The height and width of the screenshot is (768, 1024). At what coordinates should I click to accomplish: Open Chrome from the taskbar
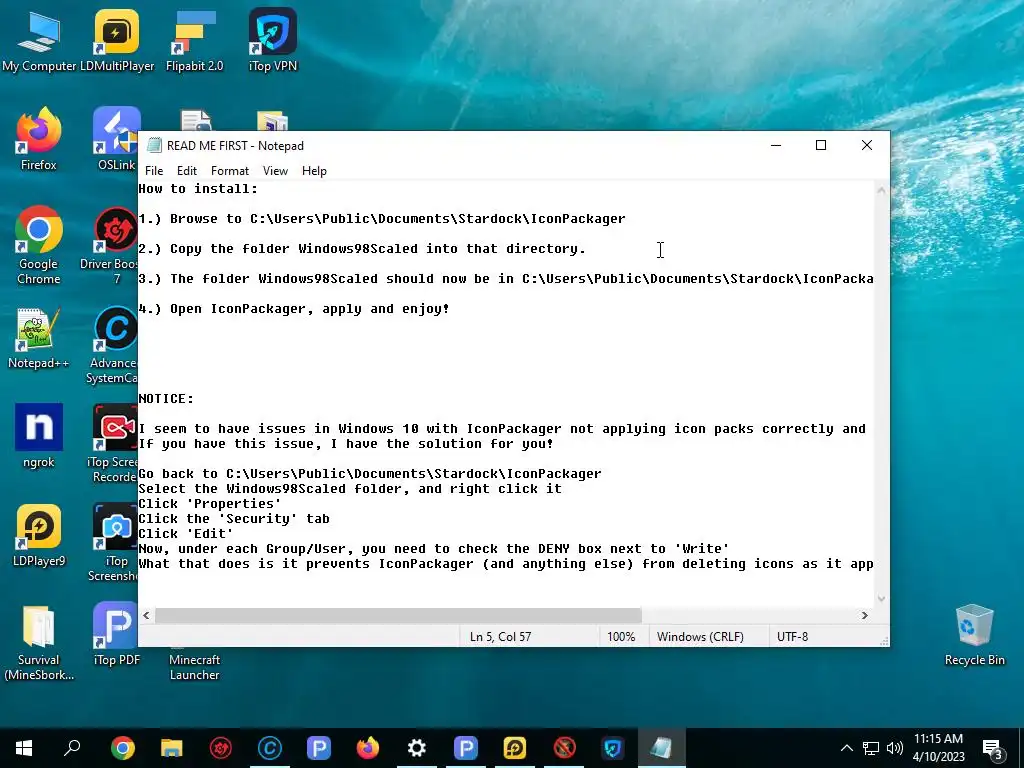coord(122,748)
